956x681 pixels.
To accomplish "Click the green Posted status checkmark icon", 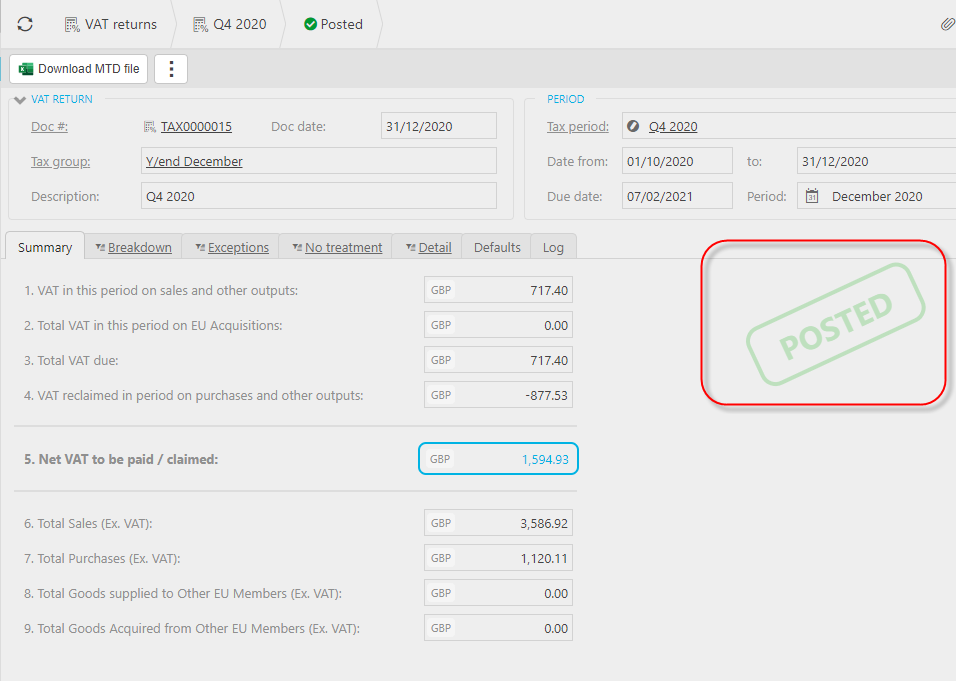I will point(310,24).
